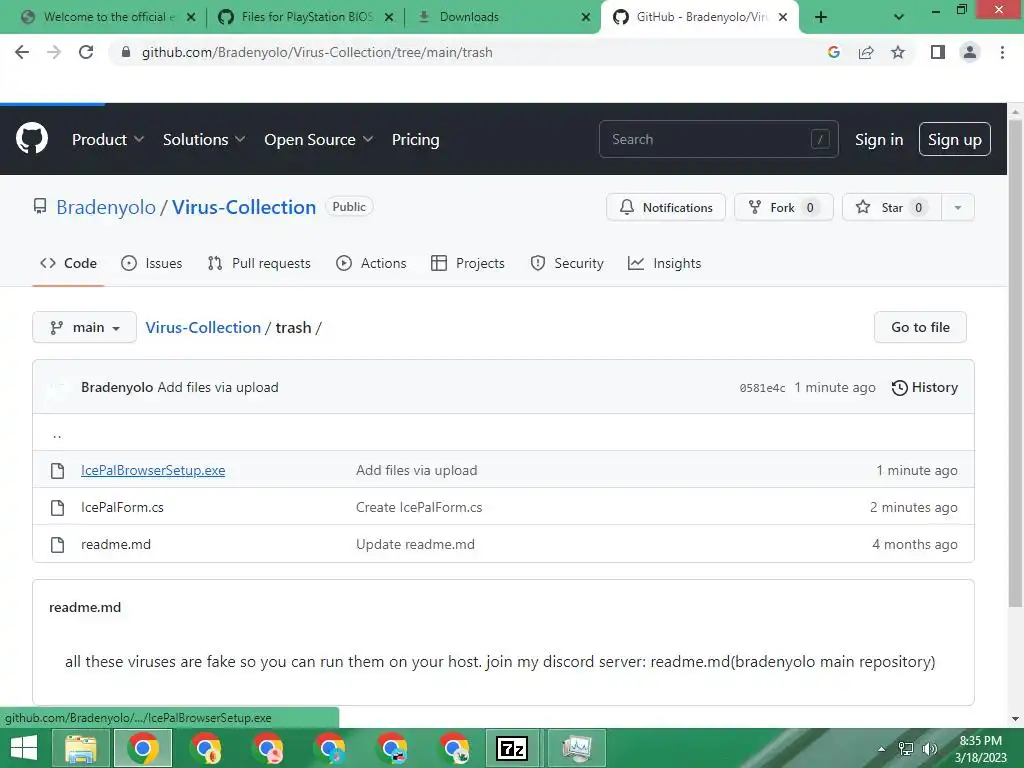Show hidden tray icons arrow
Image resolution: width=1024 pixels, height=768 pixels.
coord(881,749)
